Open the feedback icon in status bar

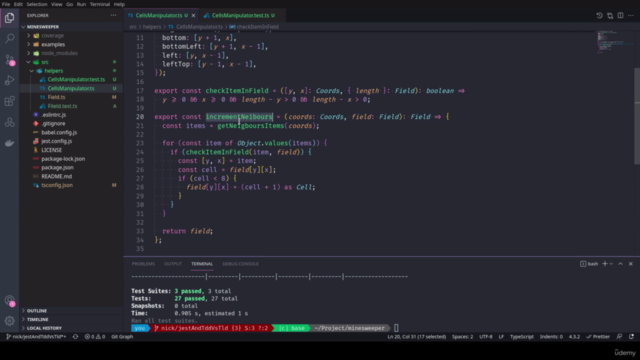coord(619,337)
